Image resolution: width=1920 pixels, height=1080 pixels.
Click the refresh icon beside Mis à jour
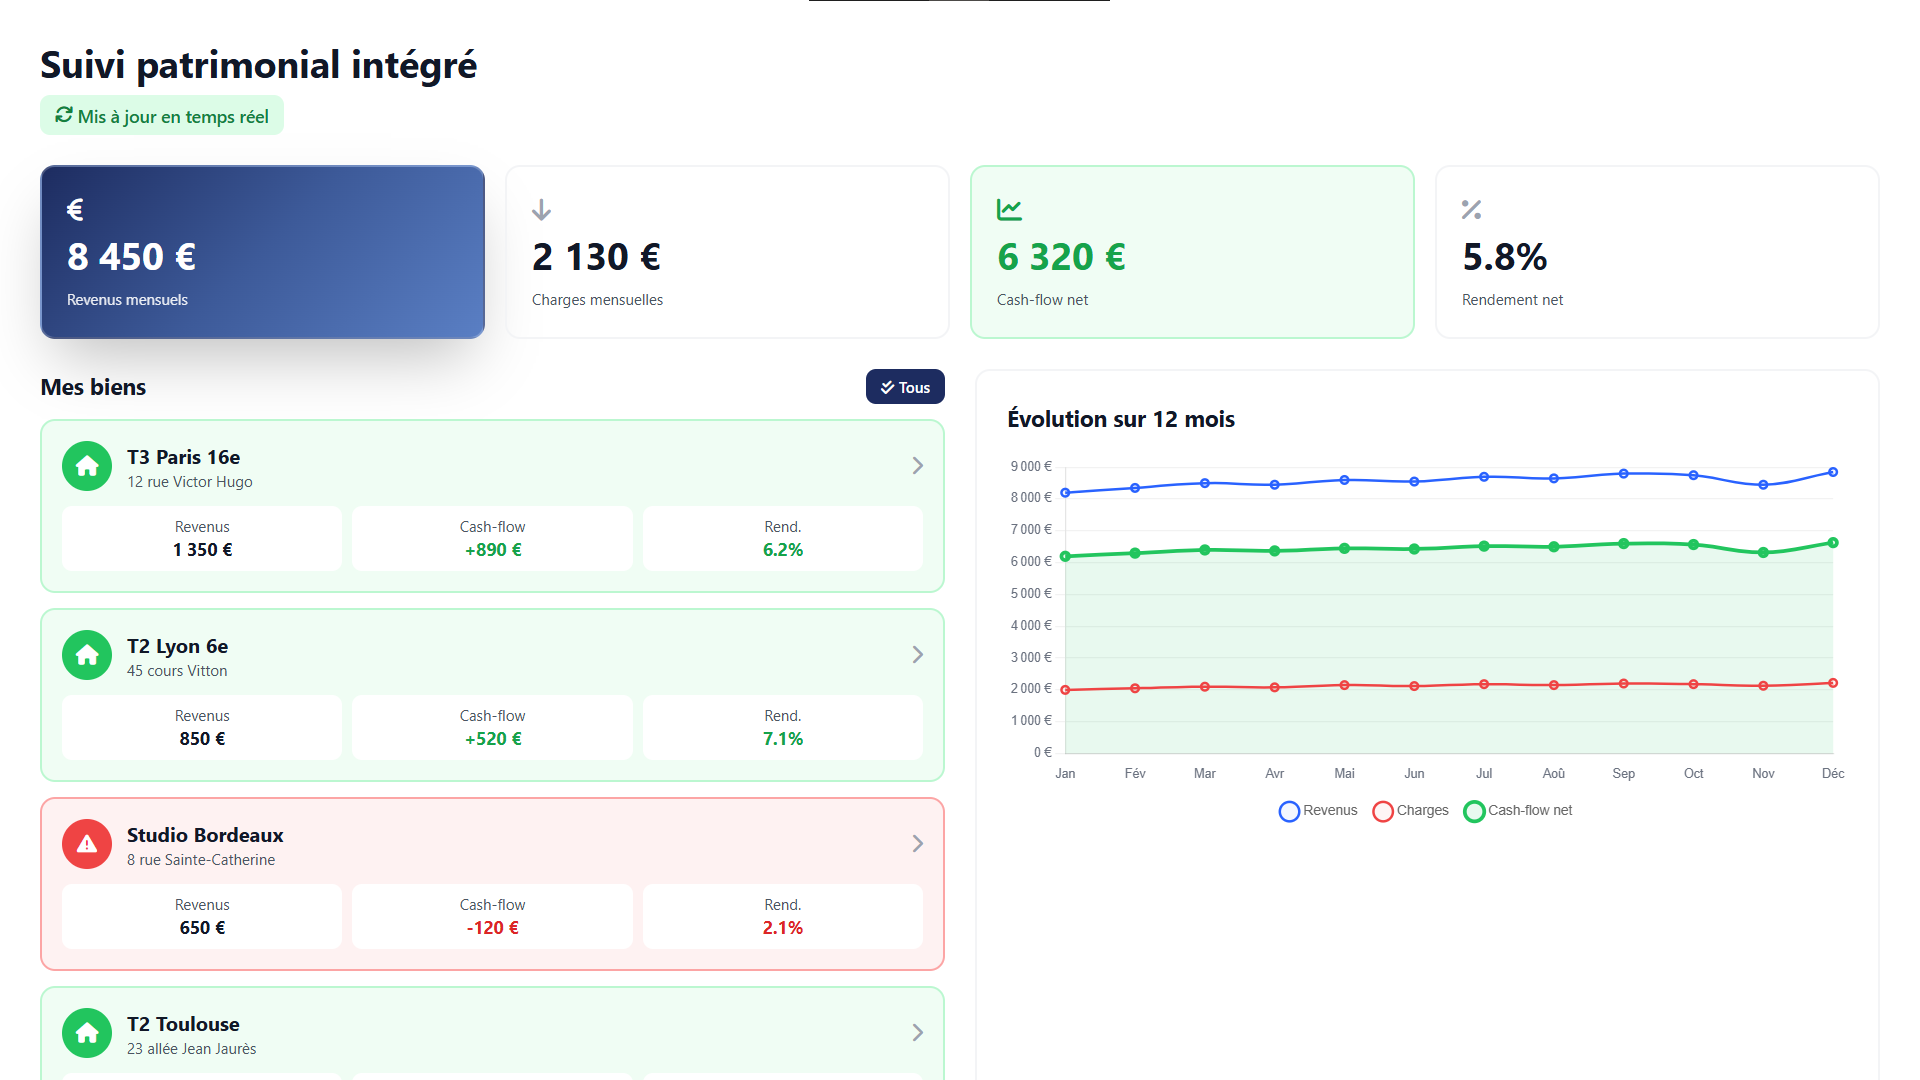(64, 116)
